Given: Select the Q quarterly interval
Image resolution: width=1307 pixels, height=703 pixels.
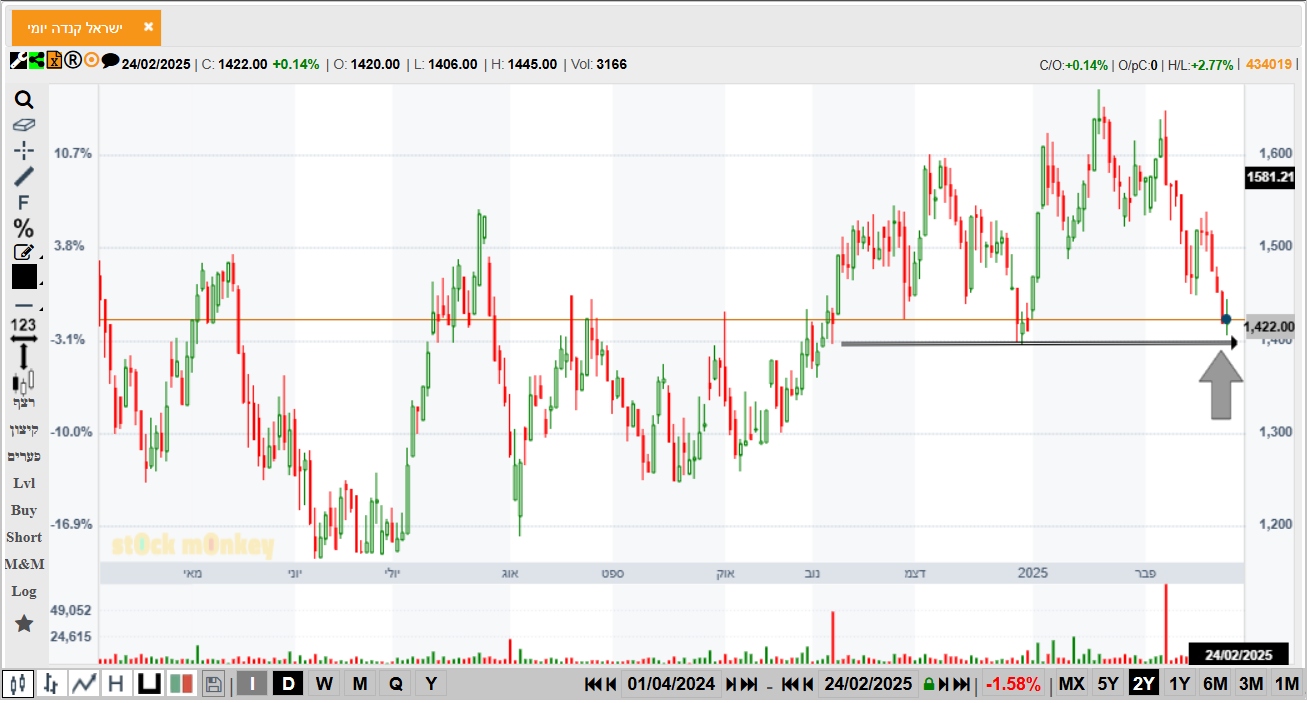Looking at the screenshot, I should click(396, 684).
